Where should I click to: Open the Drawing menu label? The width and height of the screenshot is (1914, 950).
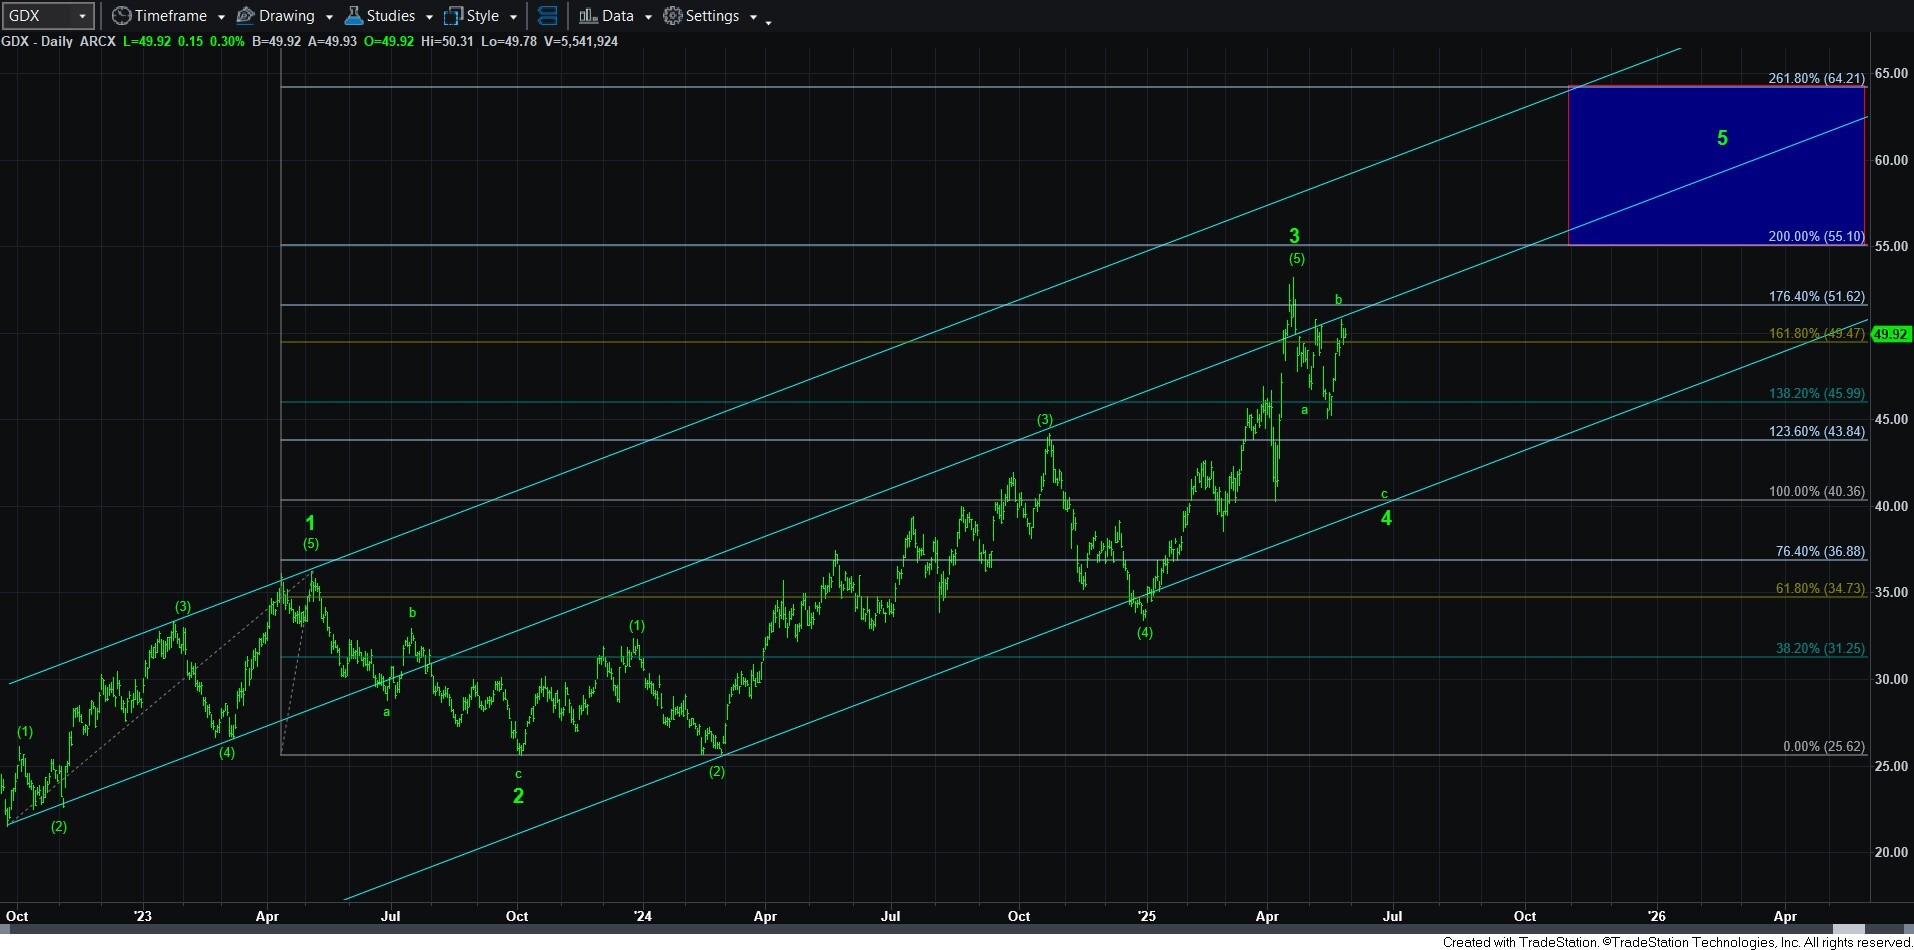286,16
